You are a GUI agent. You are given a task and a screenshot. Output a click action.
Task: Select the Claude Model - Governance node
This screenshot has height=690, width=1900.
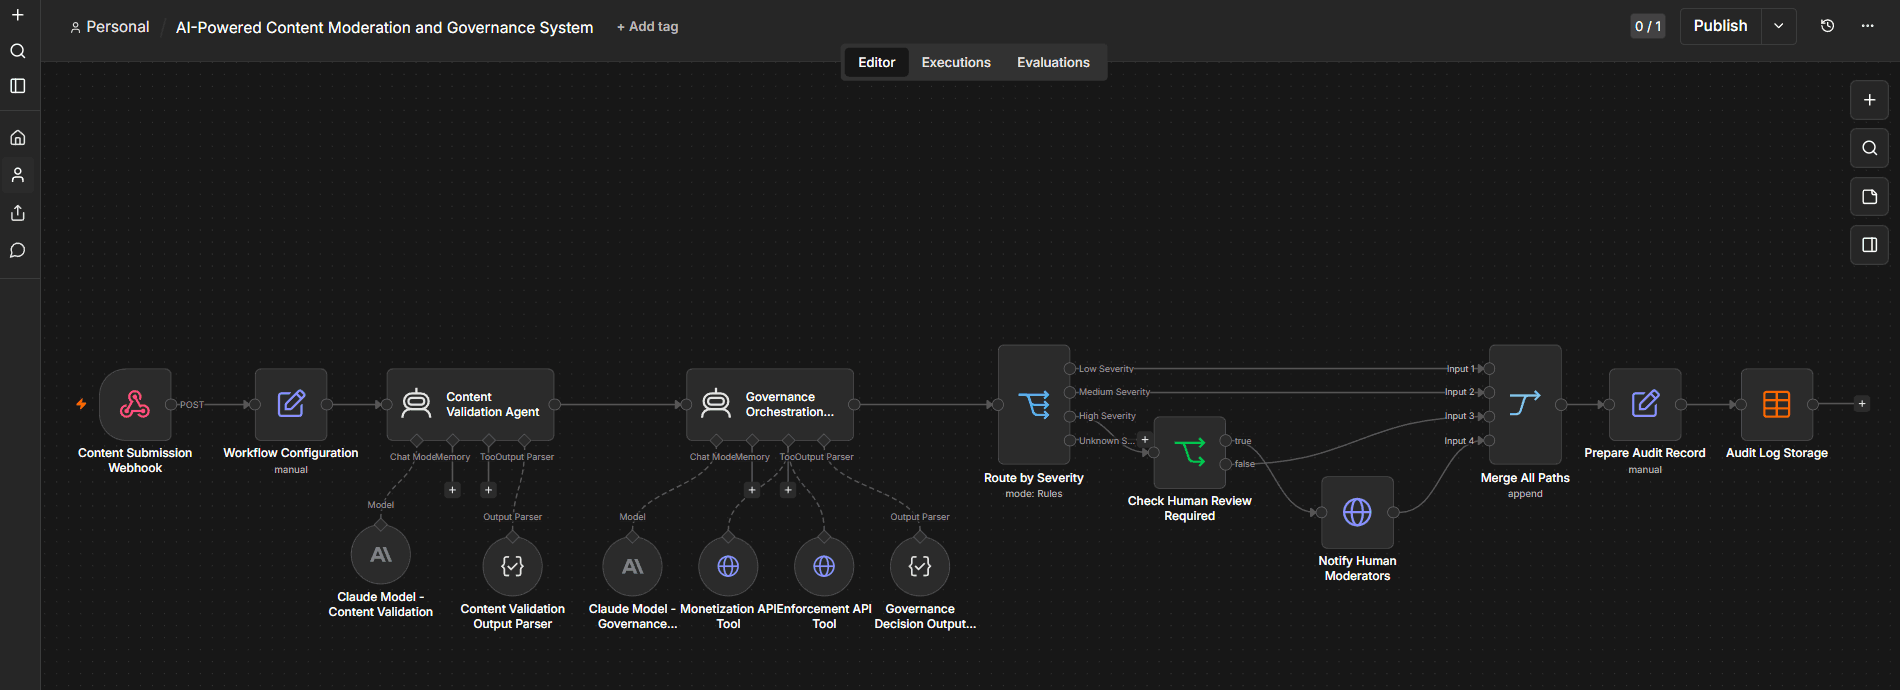click(633, 566)
